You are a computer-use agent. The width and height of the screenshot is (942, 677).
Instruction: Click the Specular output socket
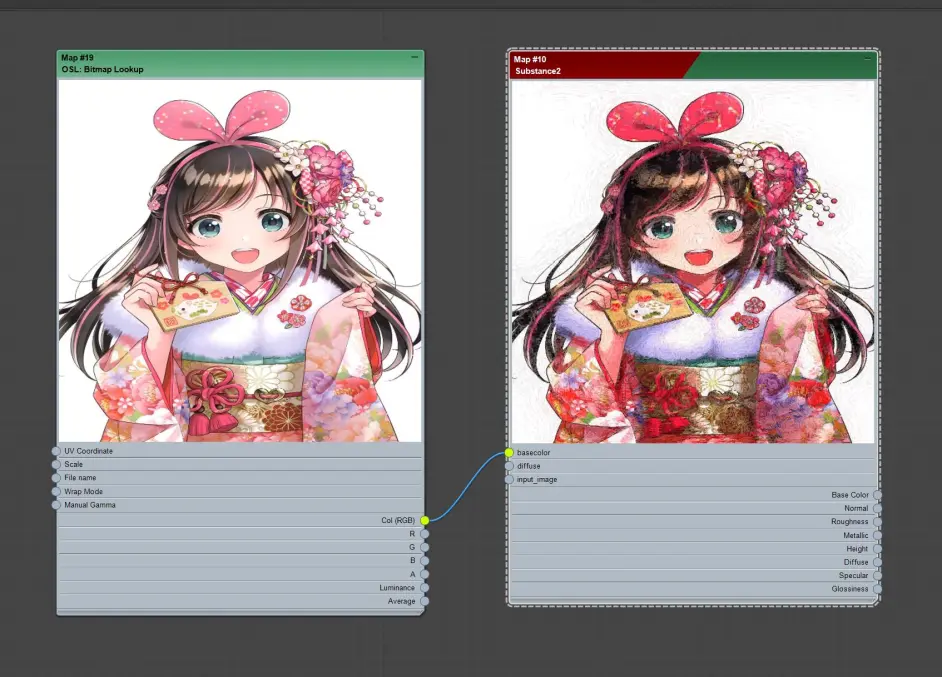tap(877, 575)
